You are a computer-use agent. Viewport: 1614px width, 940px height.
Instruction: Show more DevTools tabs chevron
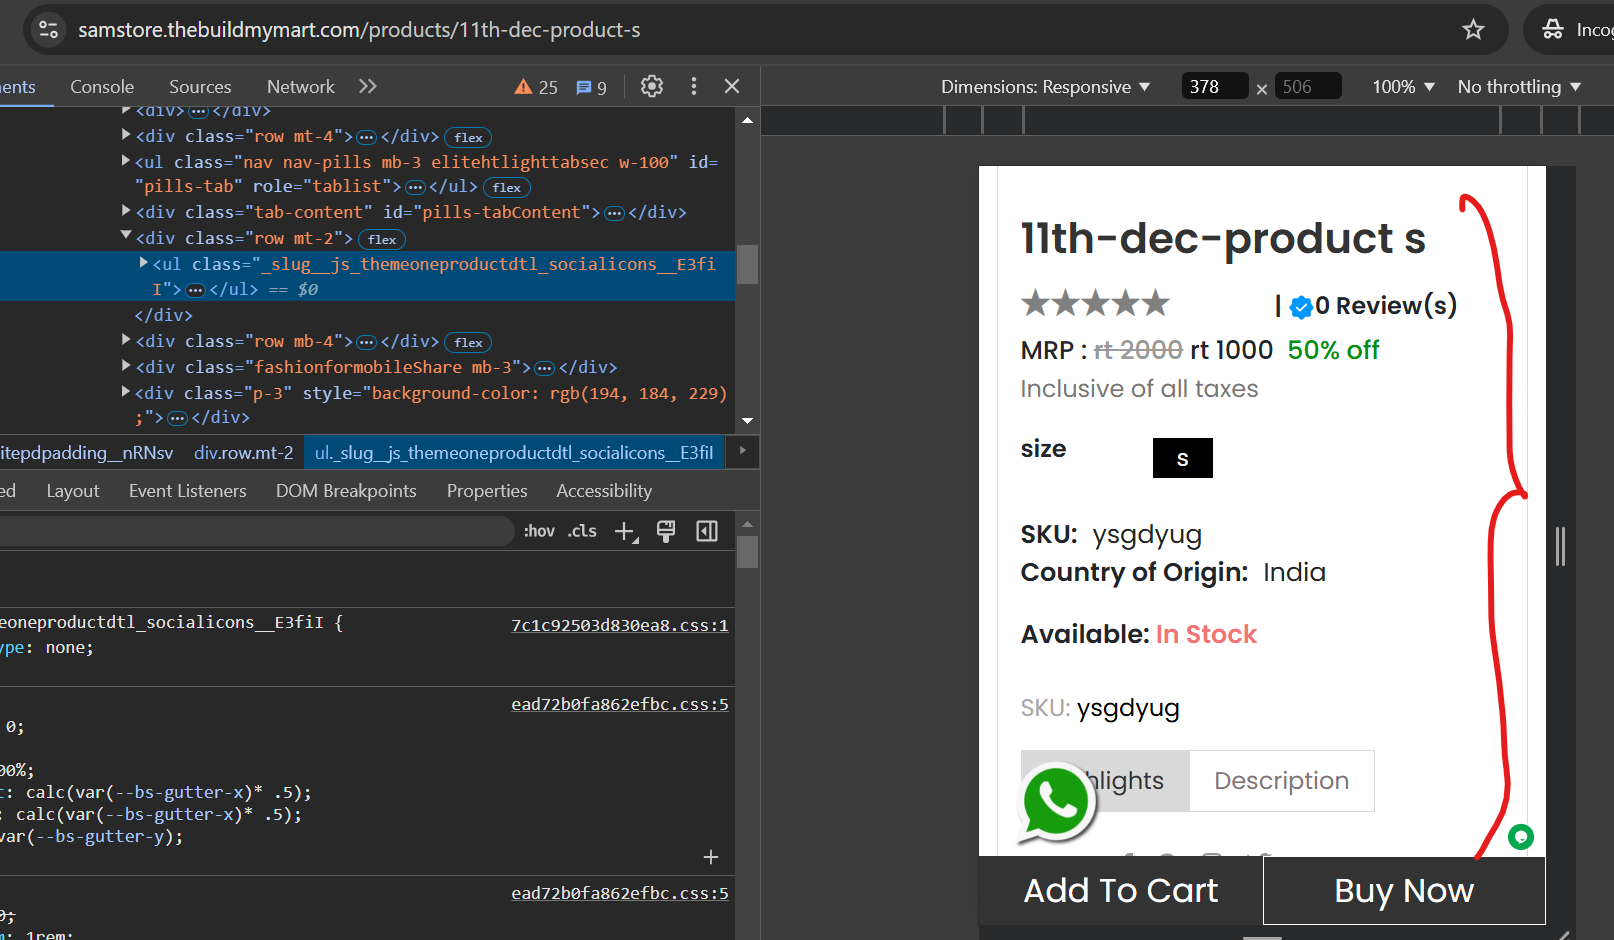click(368, 86)
